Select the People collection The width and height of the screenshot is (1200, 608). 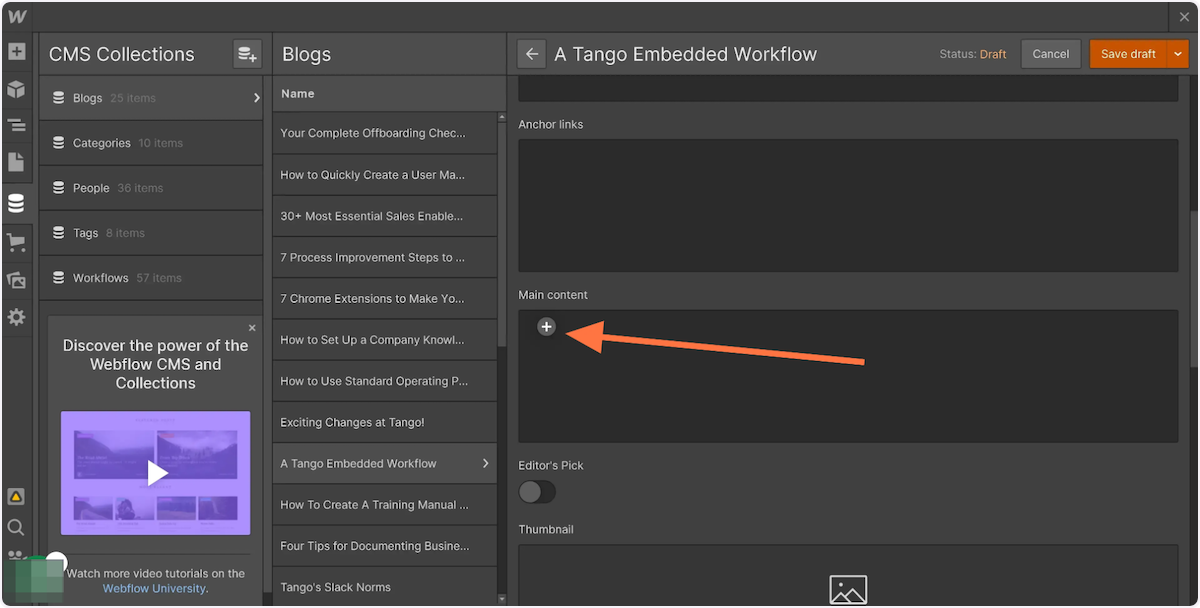pyautogui.click(x=151, y=188)
